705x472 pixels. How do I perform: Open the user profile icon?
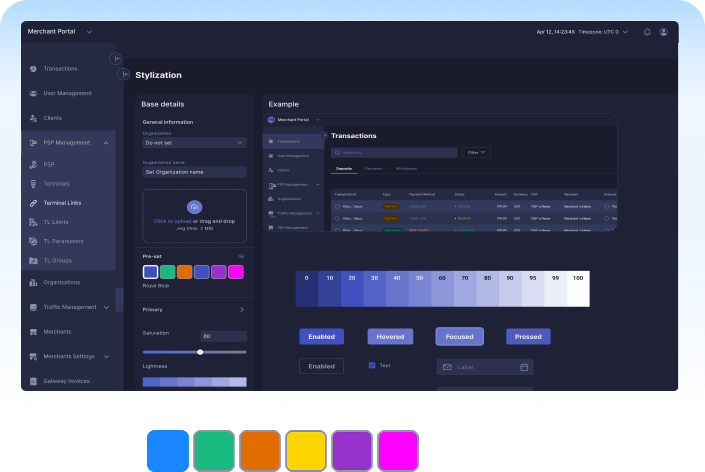[x=663, y=32]
